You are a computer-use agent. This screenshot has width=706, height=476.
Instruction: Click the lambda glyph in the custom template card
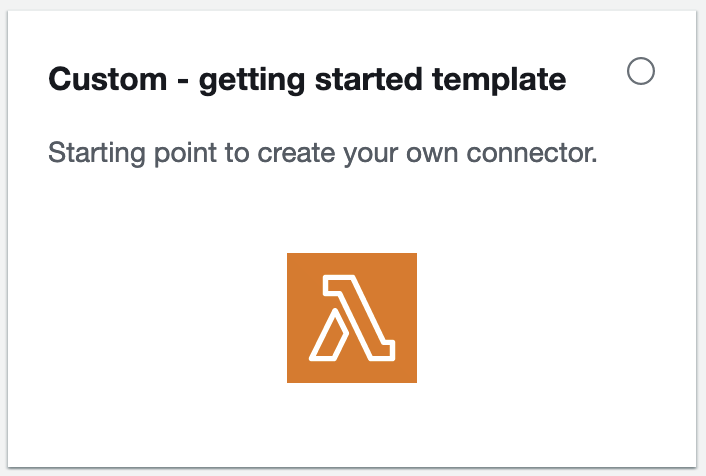[352, 318]
